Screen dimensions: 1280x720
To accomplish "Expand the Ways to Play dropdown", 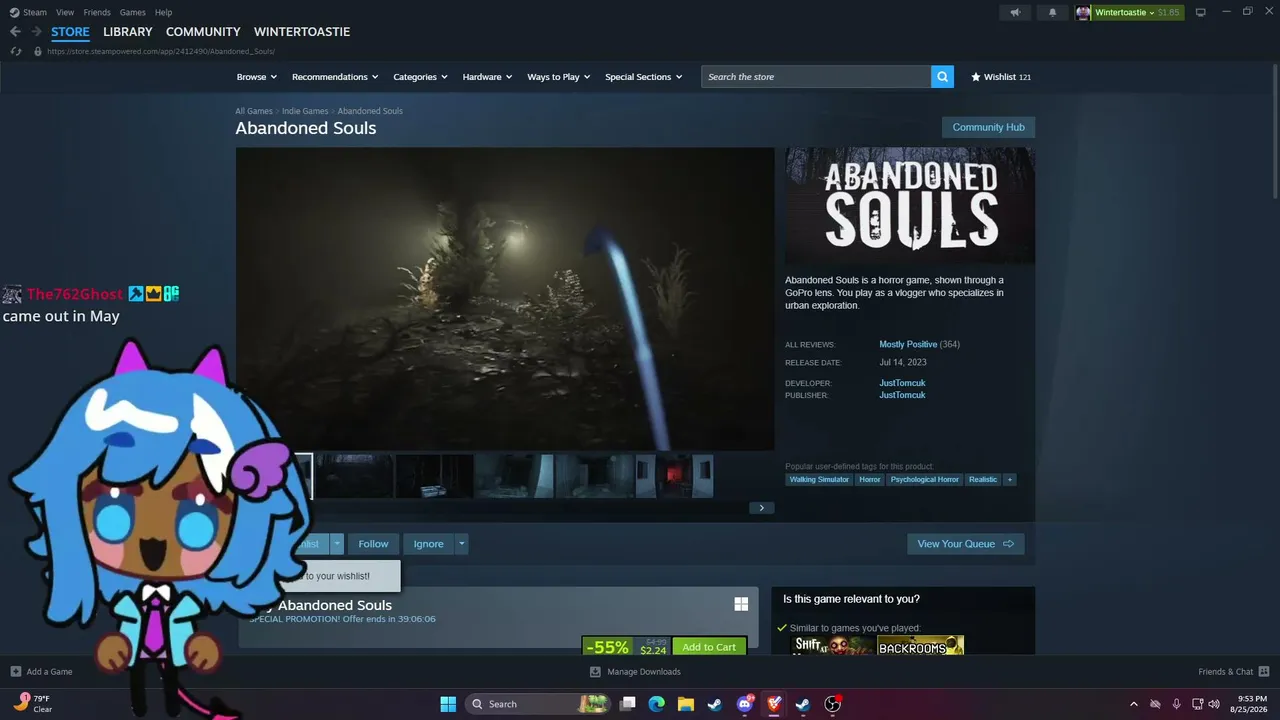I will 559,77.
